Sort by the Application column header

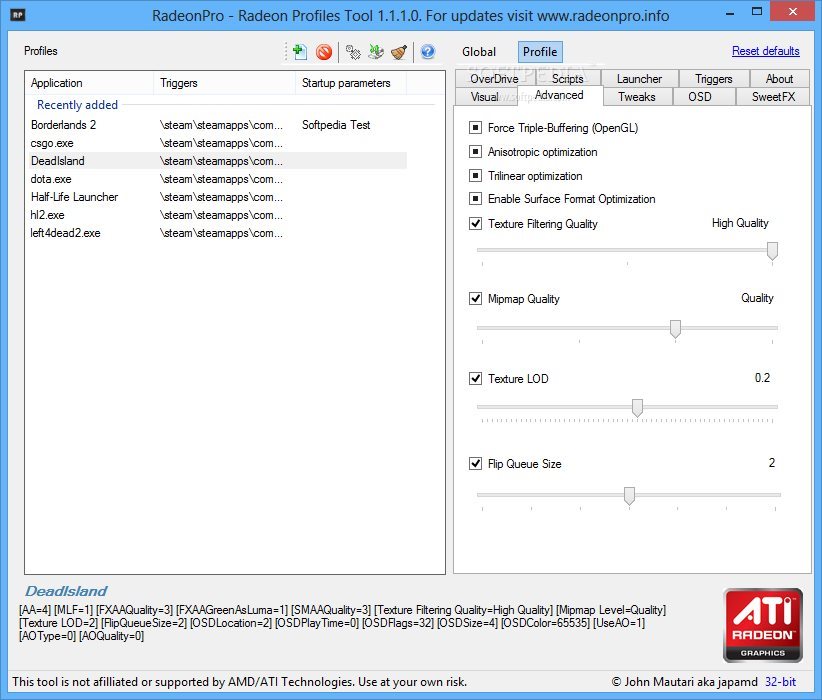click(x=89, y=83)
